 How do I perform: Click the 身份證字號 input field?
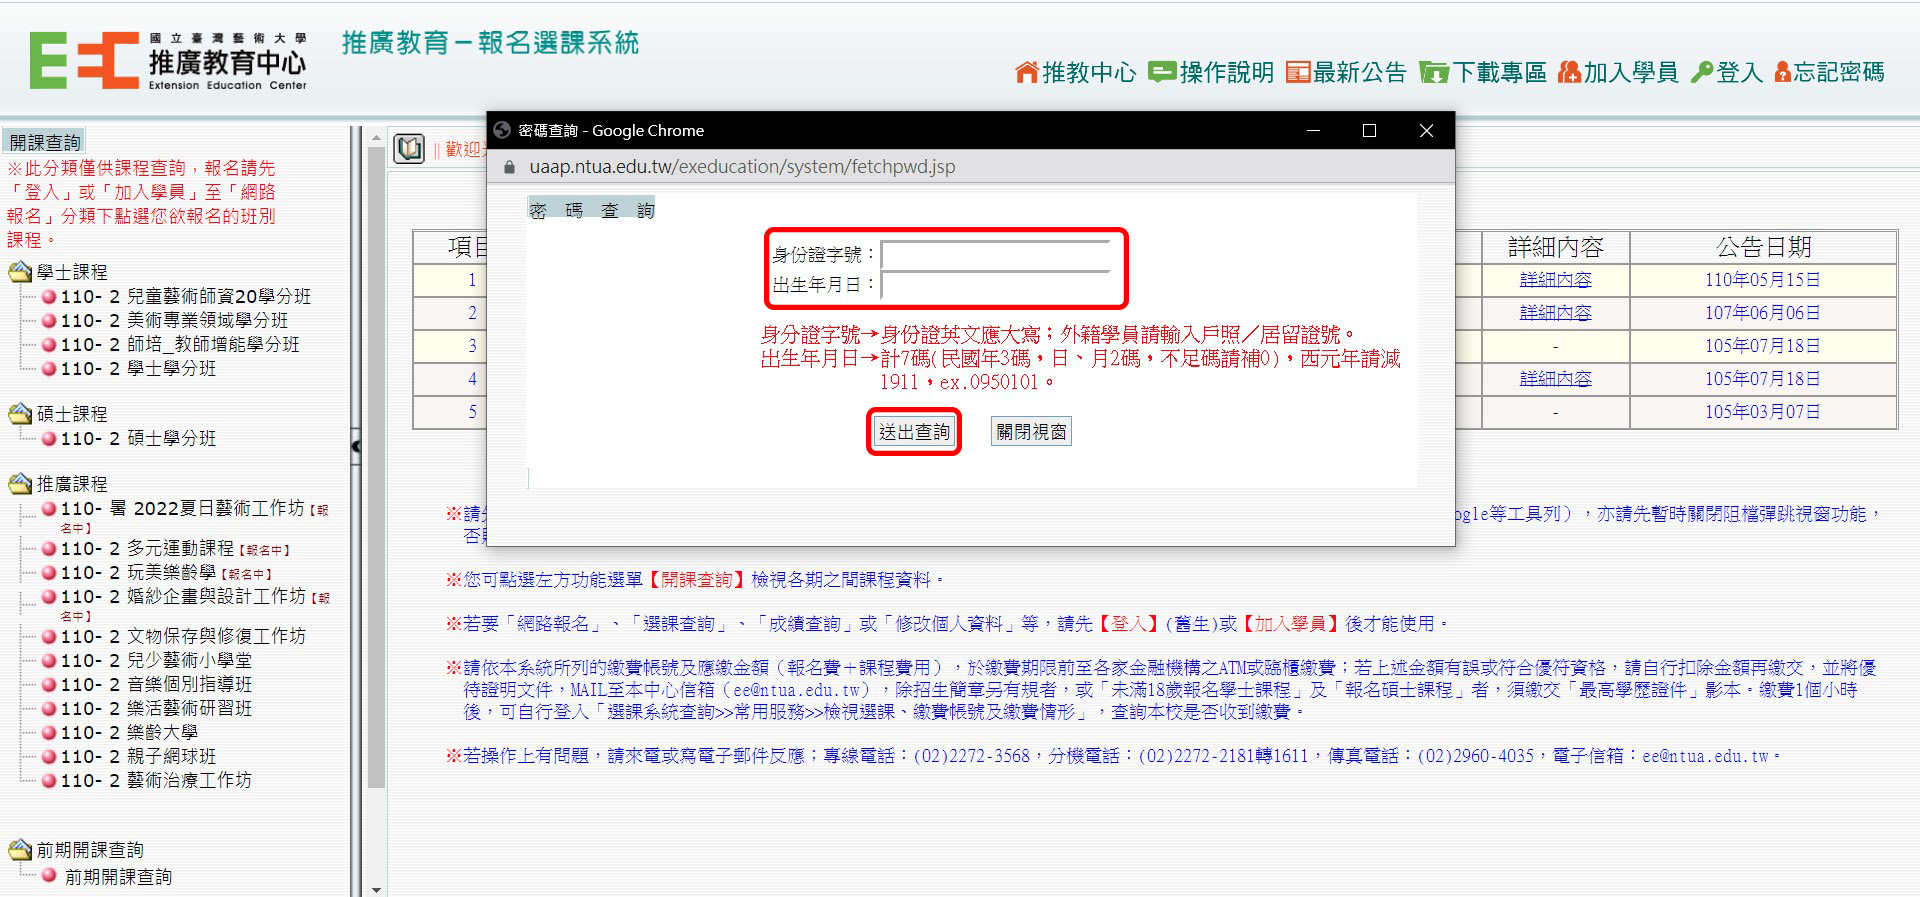tap(996, 255)
